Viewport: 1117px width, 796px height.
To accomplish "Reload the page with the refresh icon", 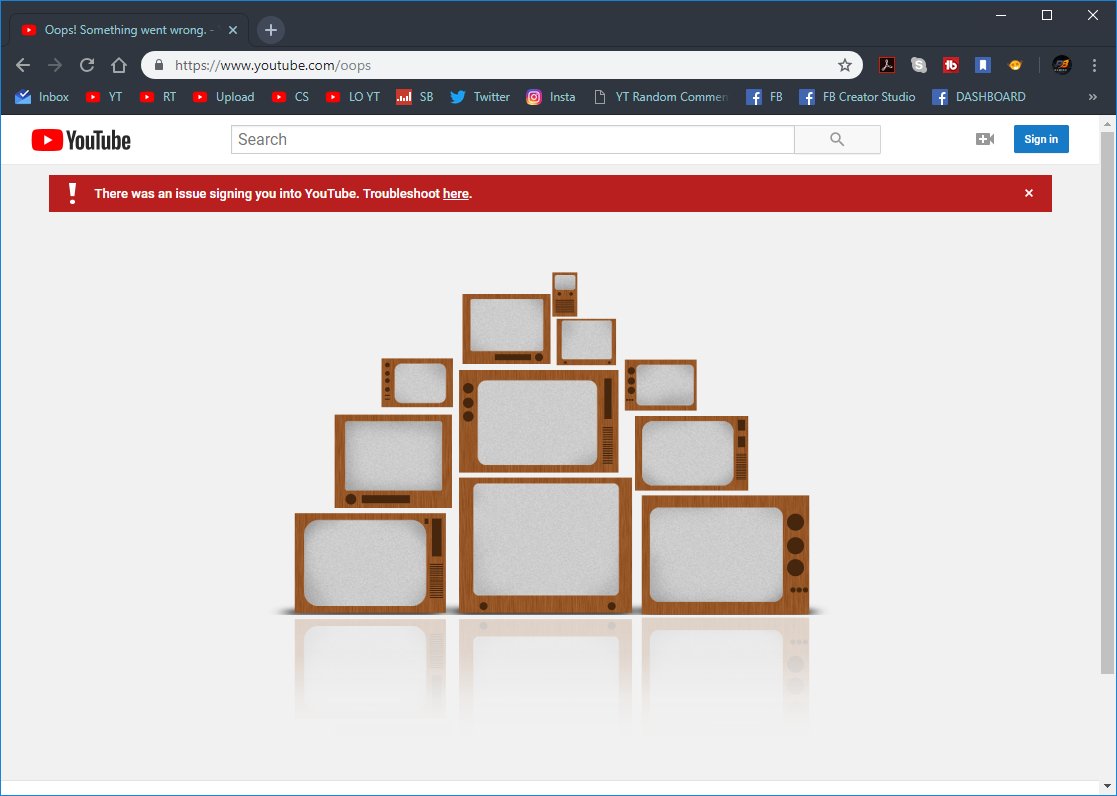I will [x=87, y=66].
